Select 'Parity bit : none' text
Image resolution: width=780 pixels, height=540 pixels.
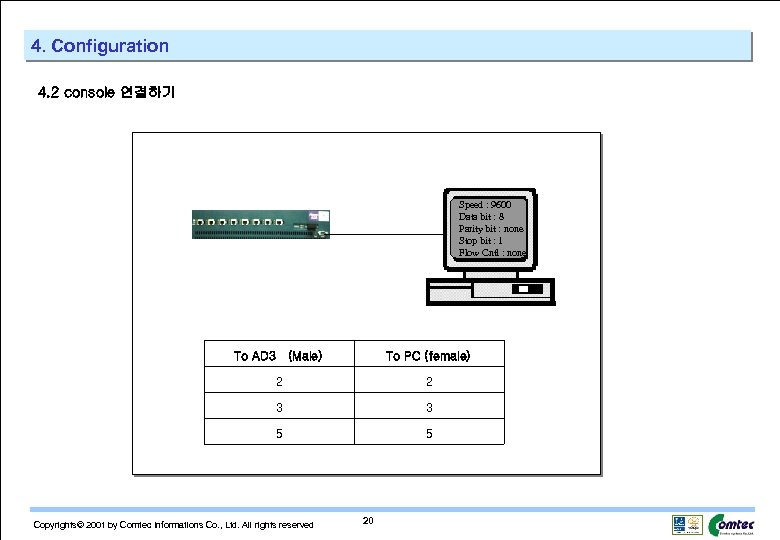491,228
